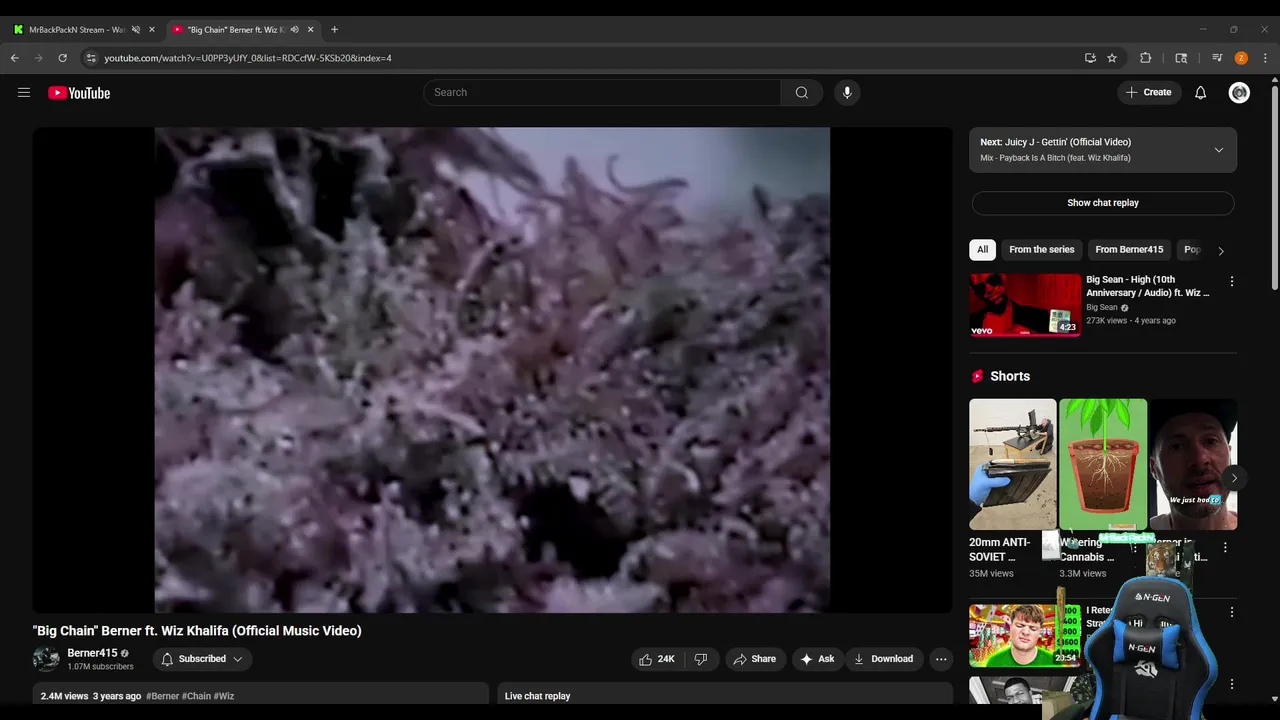The image size is (1280, 720).
Task: Go back in browser history
Action: click(x=15, y=58)
